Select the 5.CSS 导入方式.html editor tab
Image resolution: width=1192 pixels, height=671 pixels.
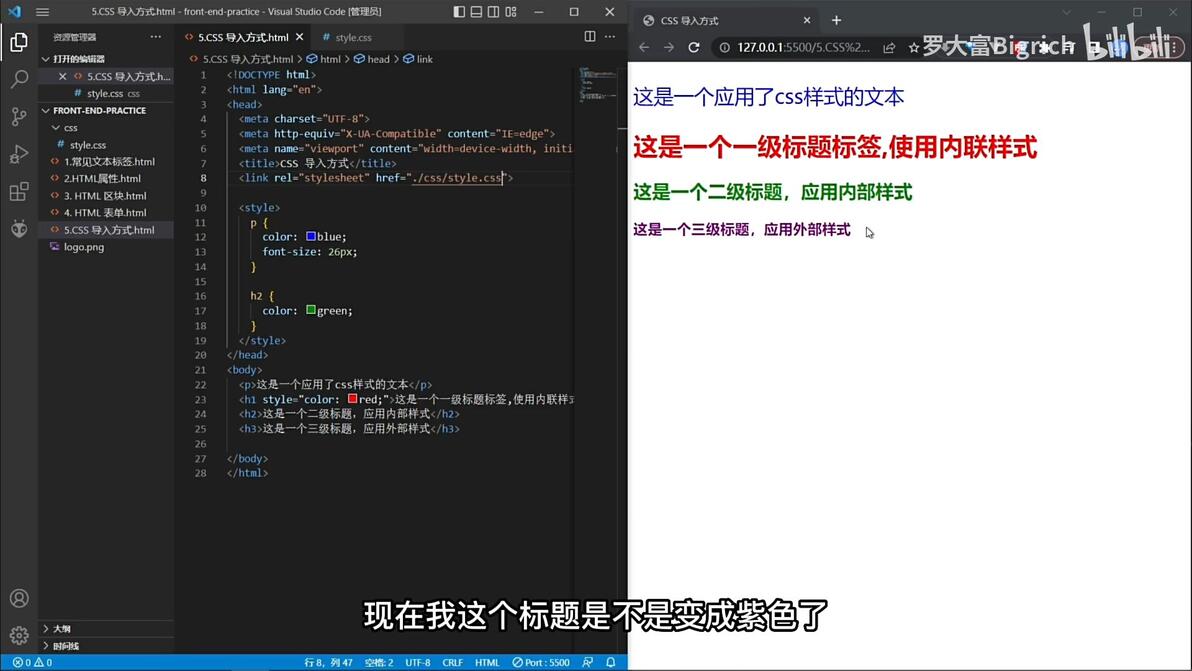[x=243, y=37]
